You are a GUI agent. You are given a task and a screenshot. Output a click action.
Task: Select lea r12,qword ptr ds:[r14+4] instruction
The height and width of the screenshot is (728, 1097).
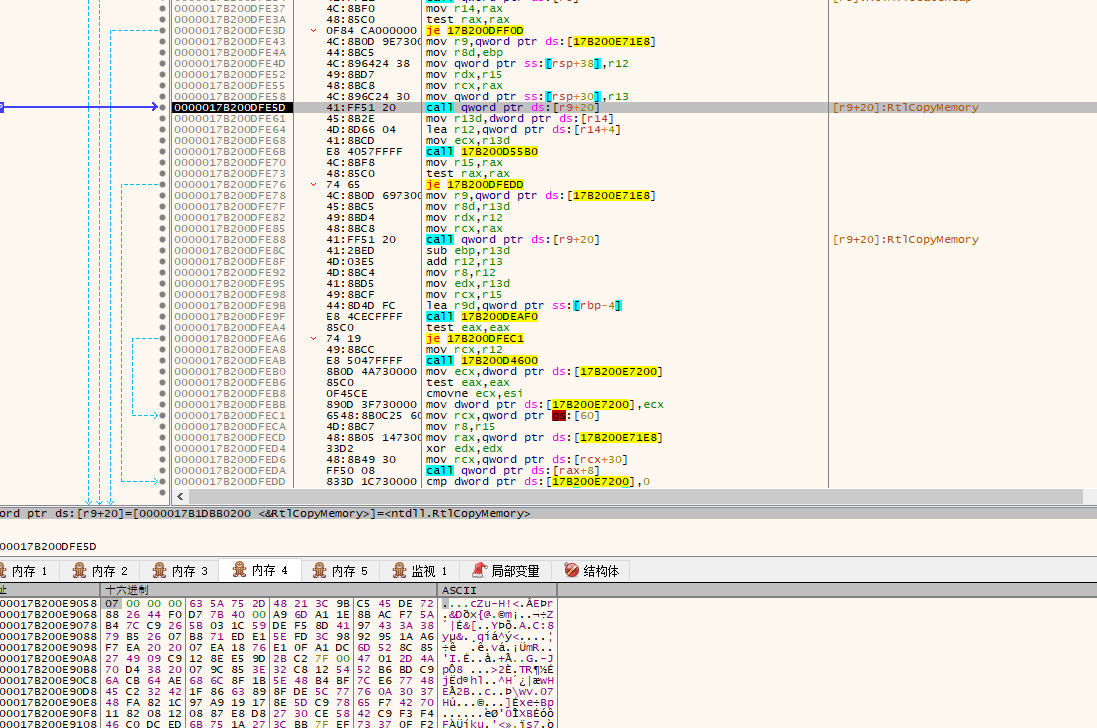tap(523, 129)
